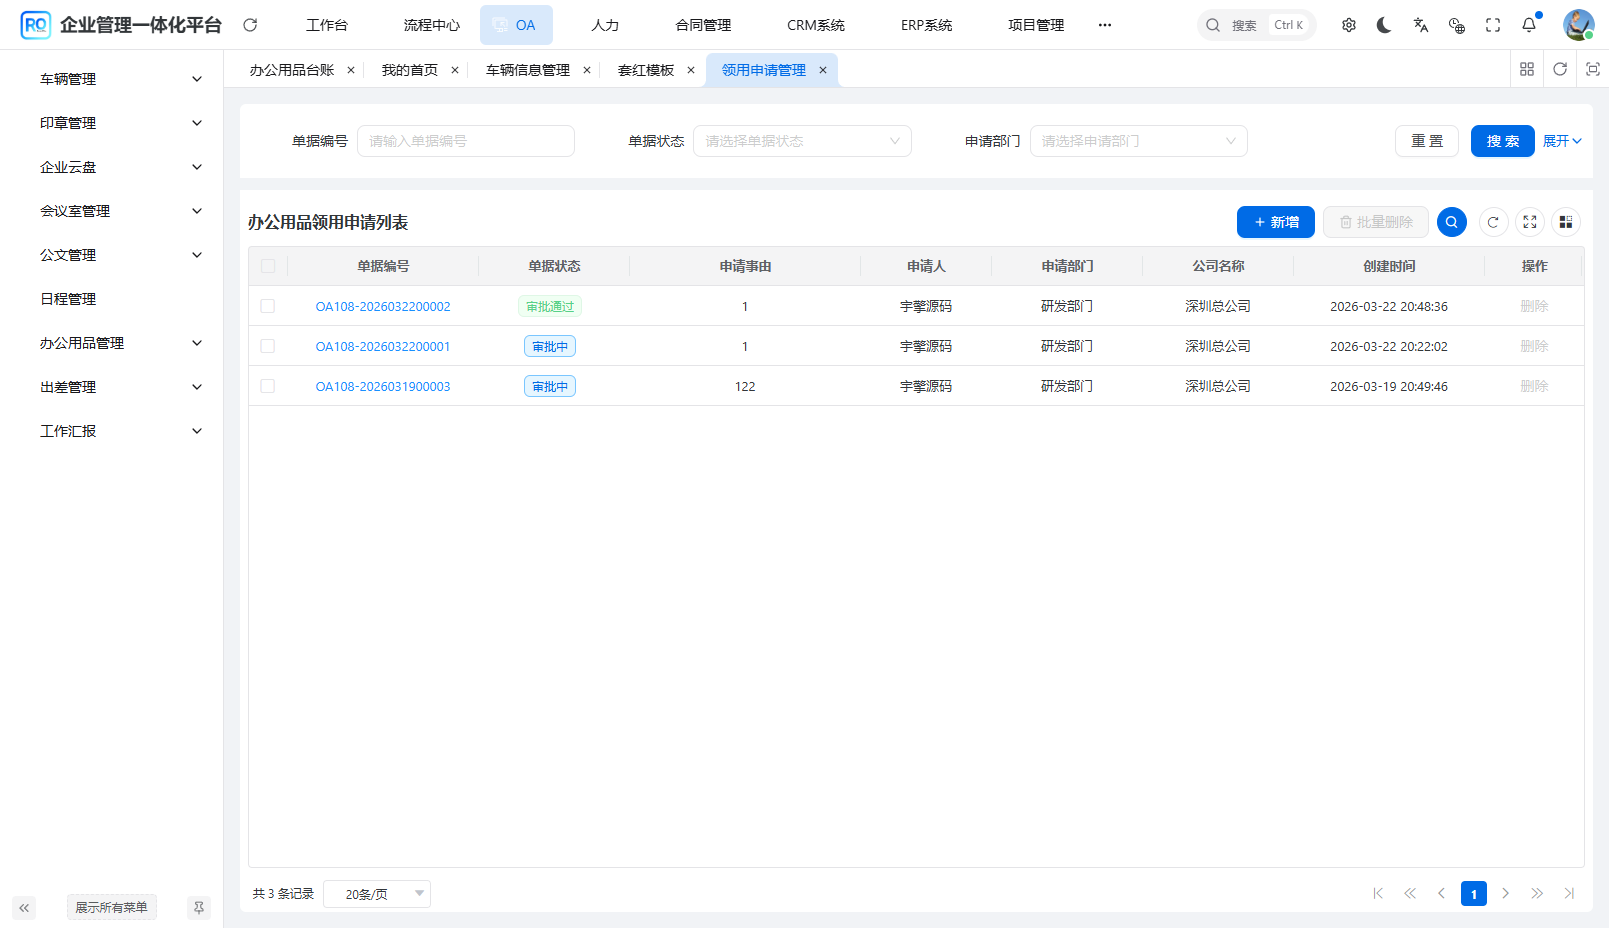The image size is (1609, 928).
Task: Click the 新增 button
Action: [x=1276, y=222]
